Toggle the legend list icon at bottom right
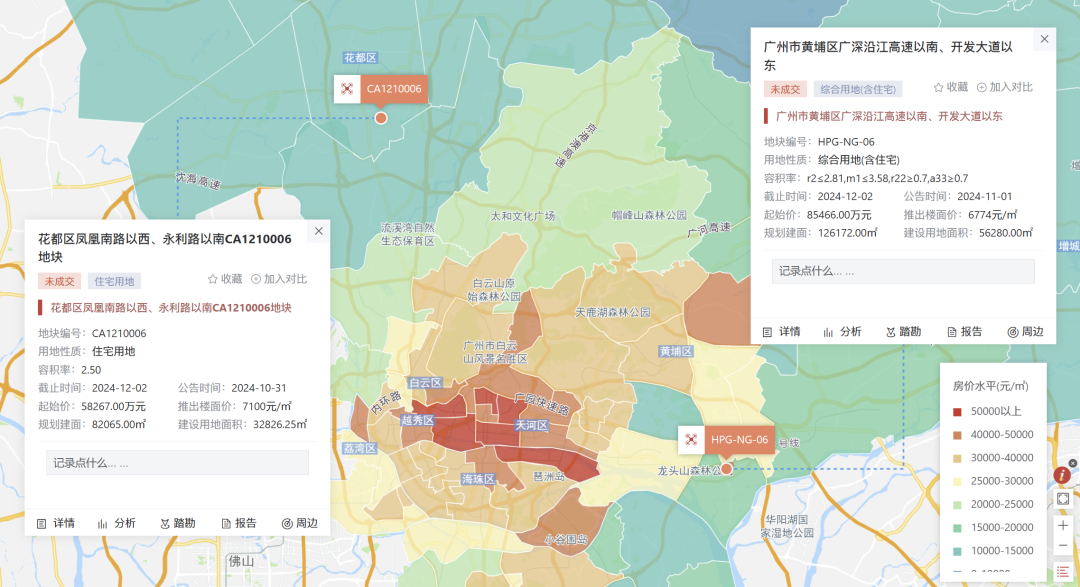 tap(1062, 570)
